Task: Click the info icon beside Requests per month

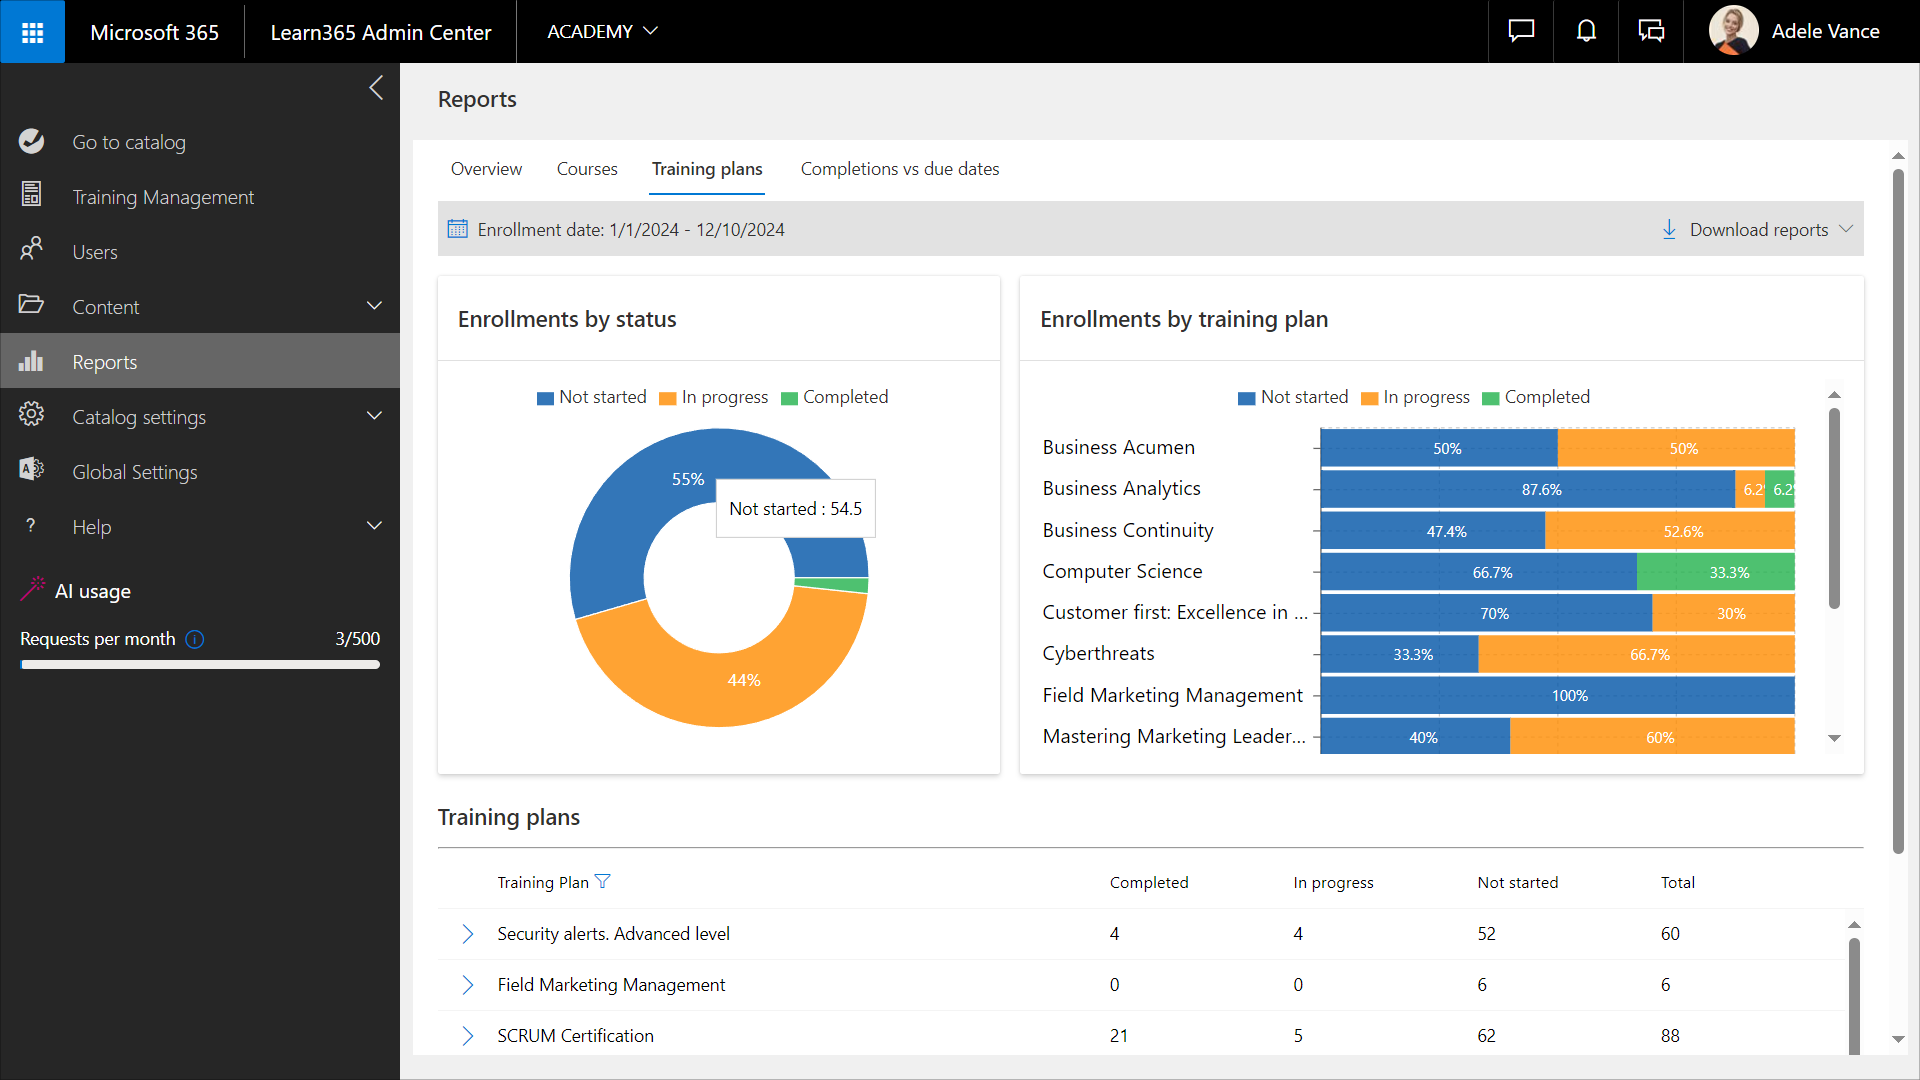Action: (x=195, y=639)
